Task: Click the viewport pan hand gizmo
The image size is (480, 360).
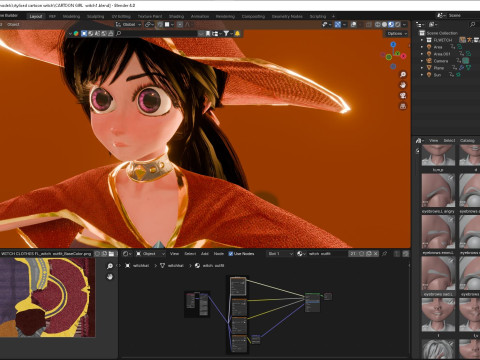Action: (x=403, y=85)
